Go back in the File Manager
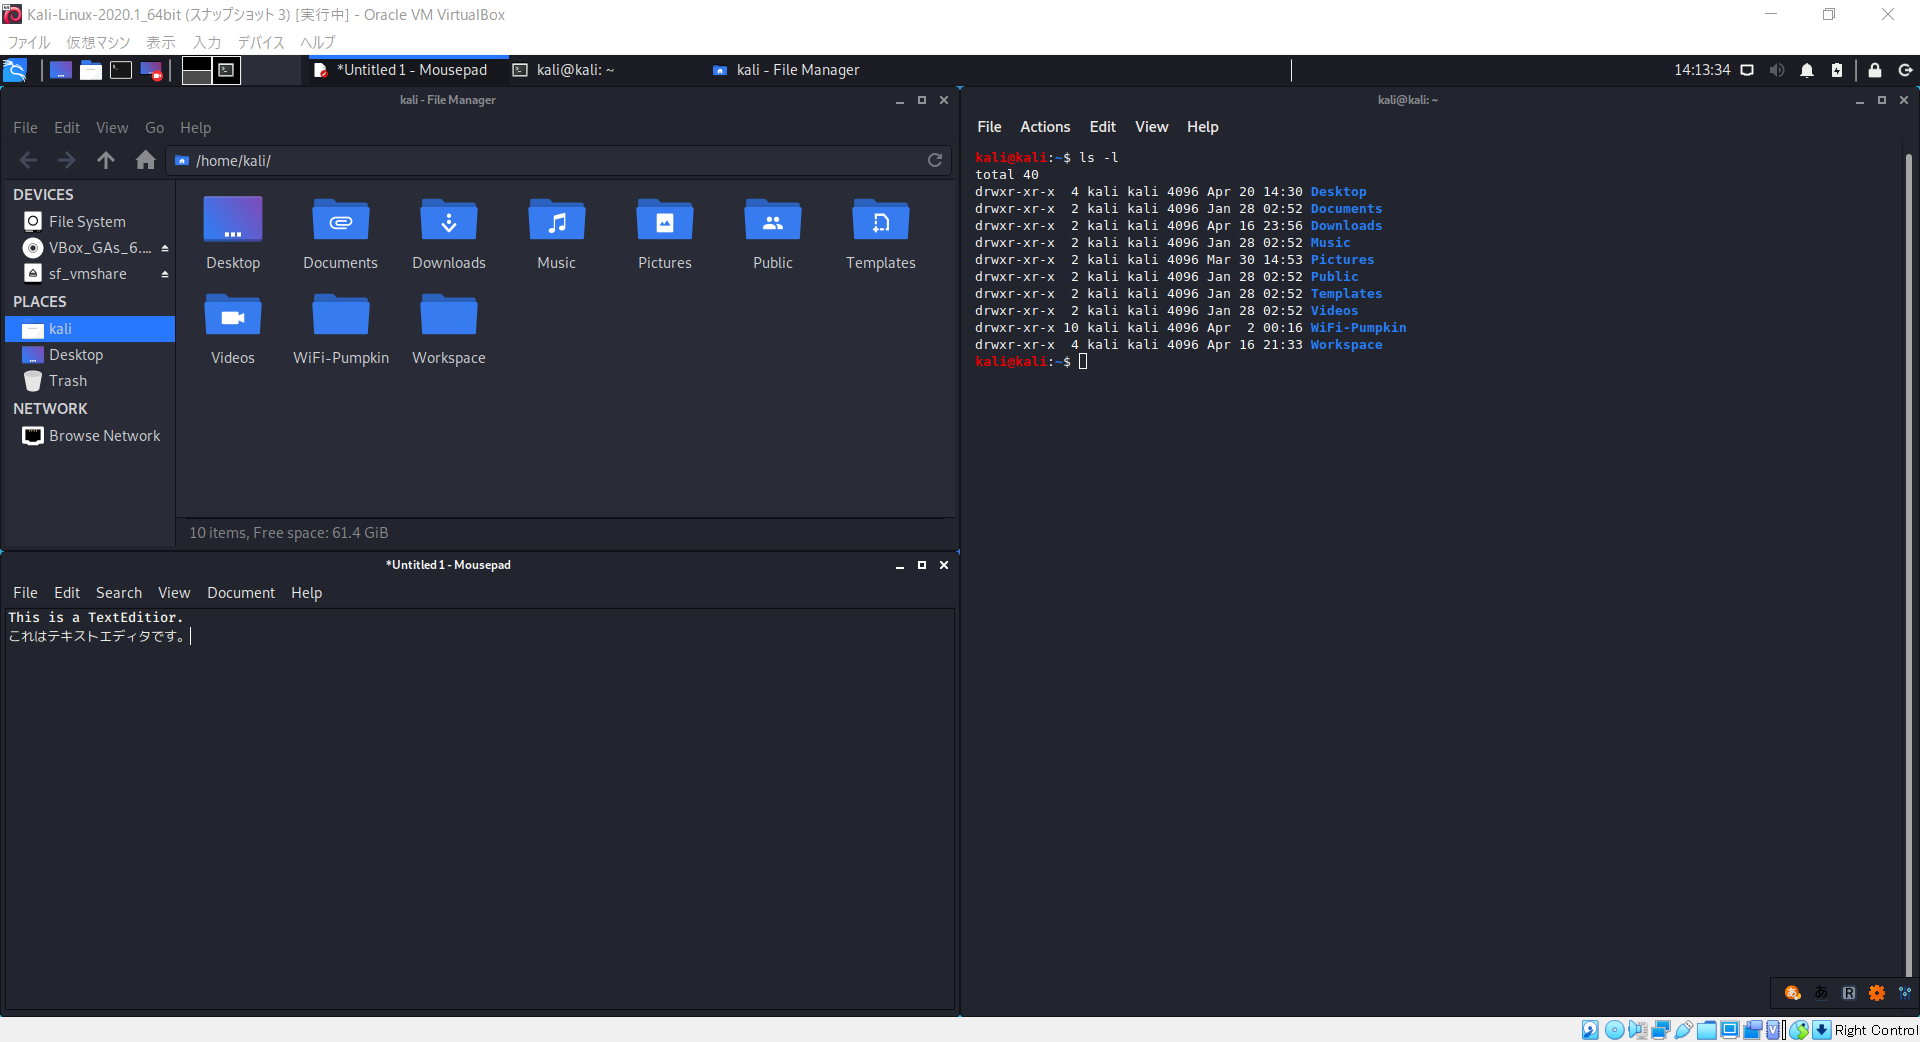Image resolution: width=1920 pixels, height=1042 pixels. pos(28,160)
